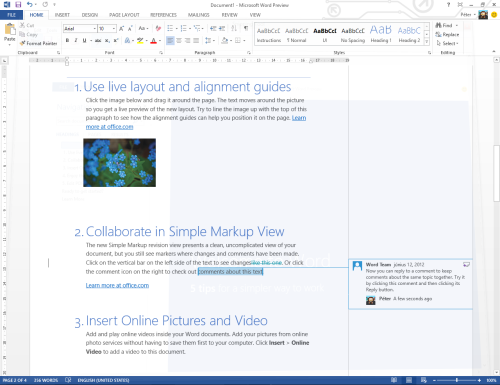Expand the Styles gallery more arrow
Screen dimensions: 500x385
tap(426, 41)
